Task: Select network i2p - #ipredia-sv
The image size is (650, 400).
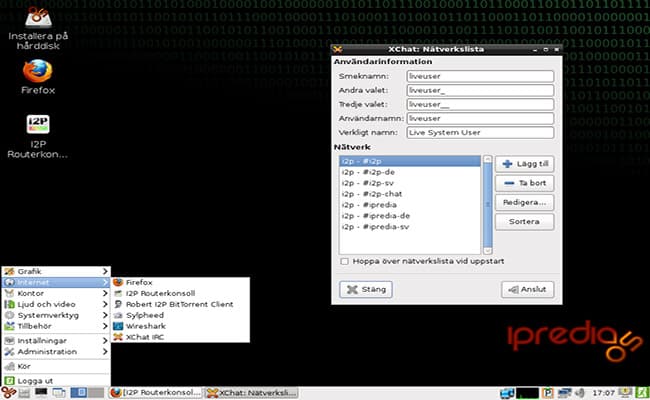Action: (410, 227)
